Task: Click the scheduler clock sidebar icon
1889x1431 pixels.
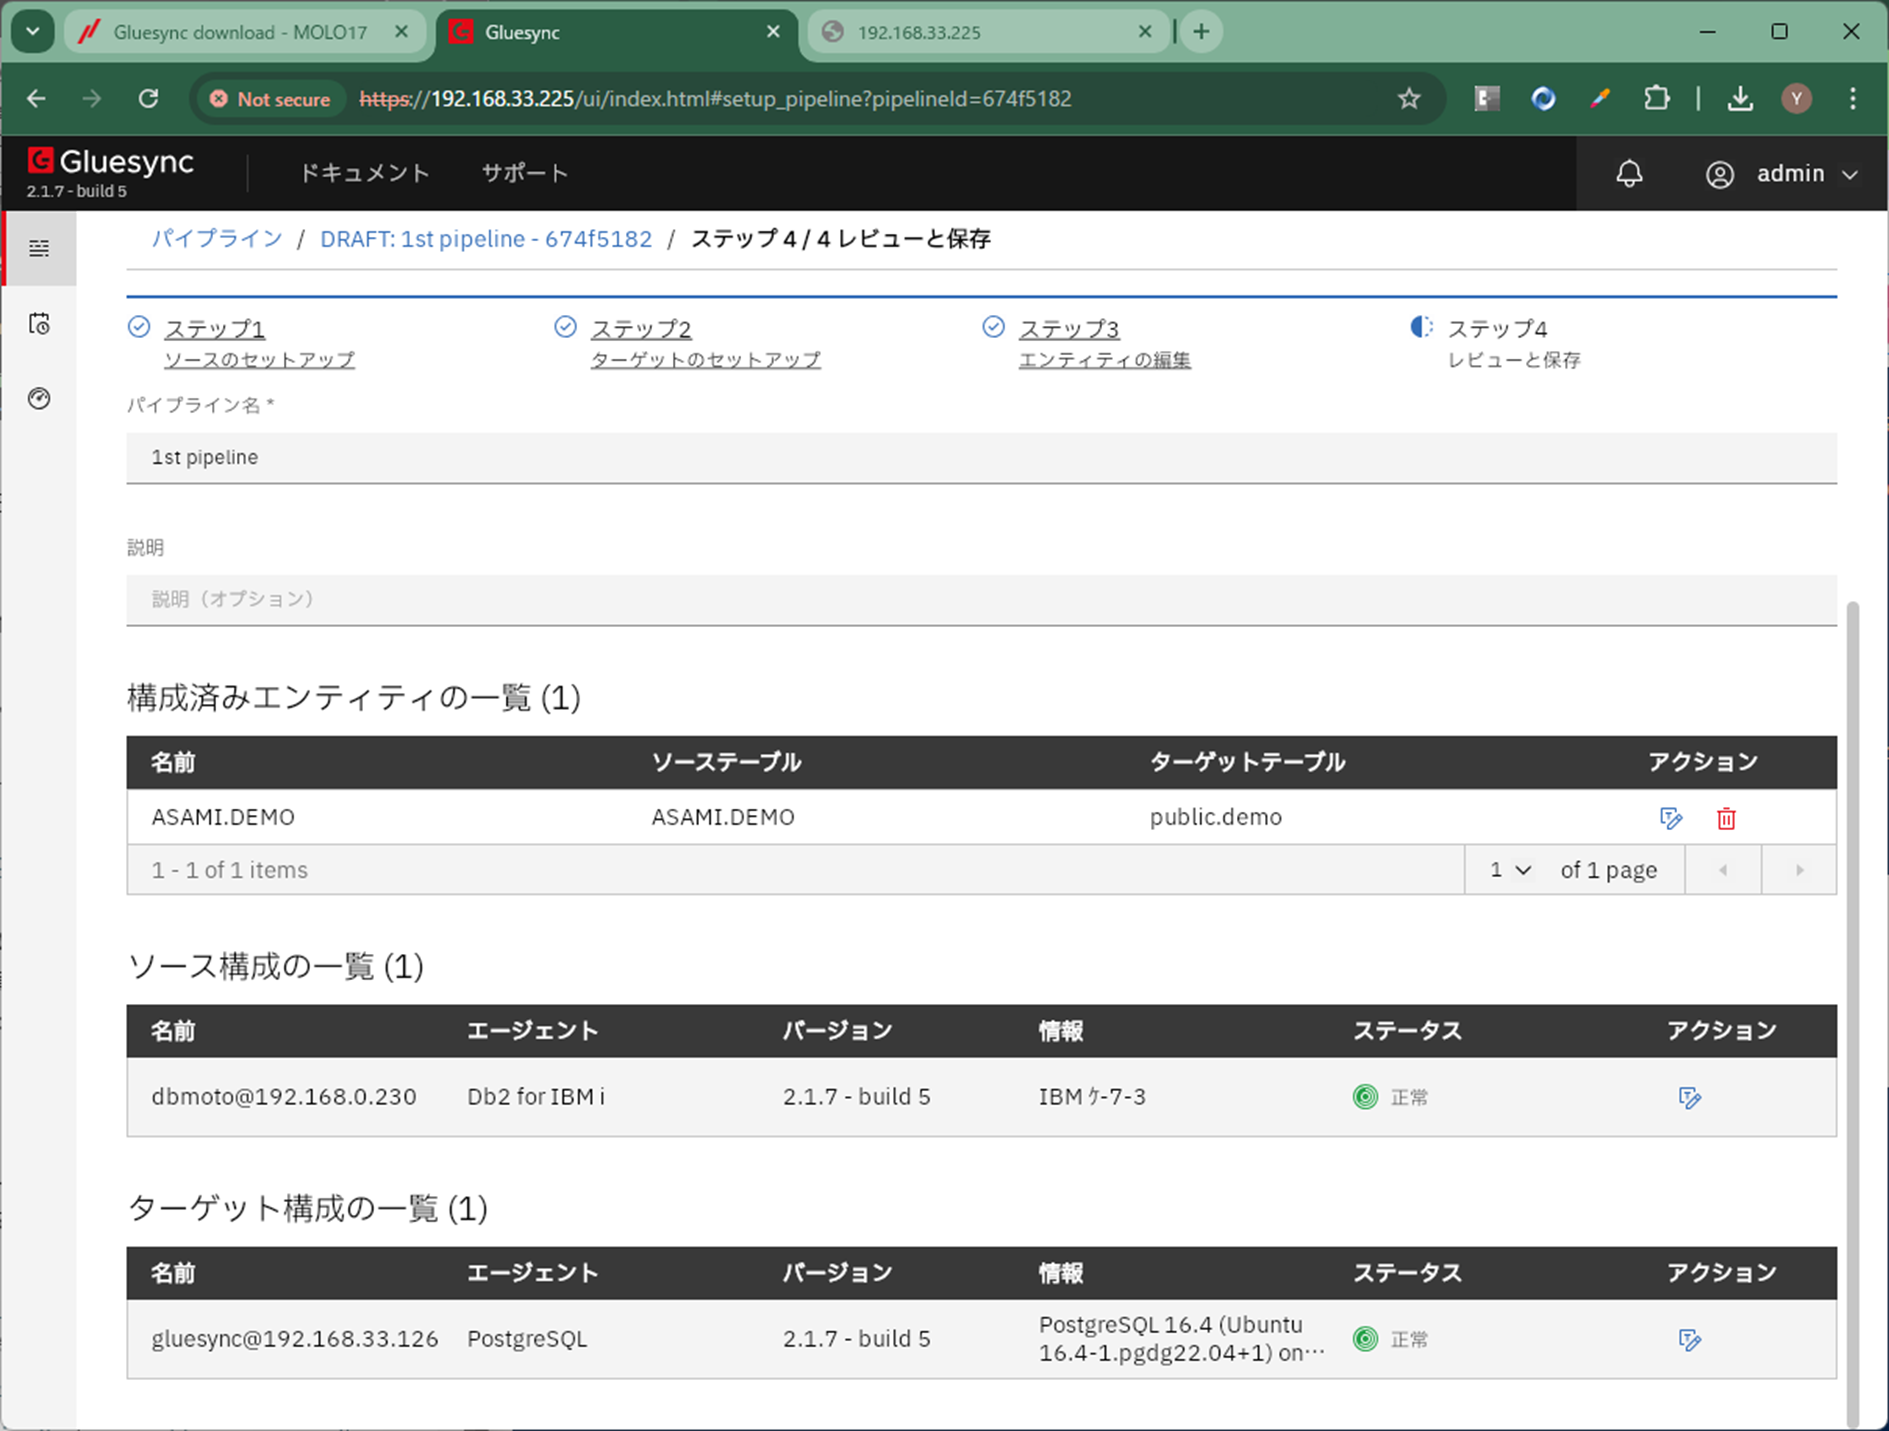Action: 39,324
